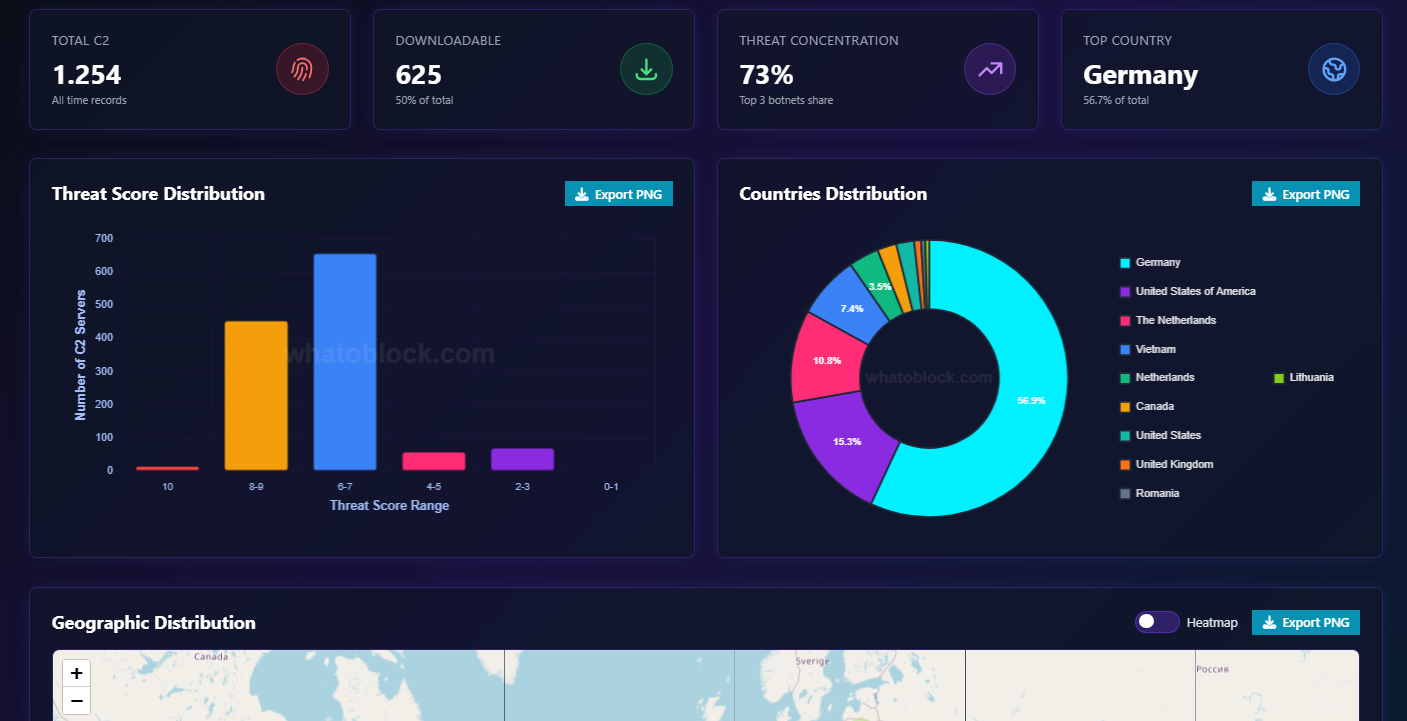1407x721 pixels.
Task: Click the trending arrow icon on Threat Concentration card
Action: click(x=990, y=69)
